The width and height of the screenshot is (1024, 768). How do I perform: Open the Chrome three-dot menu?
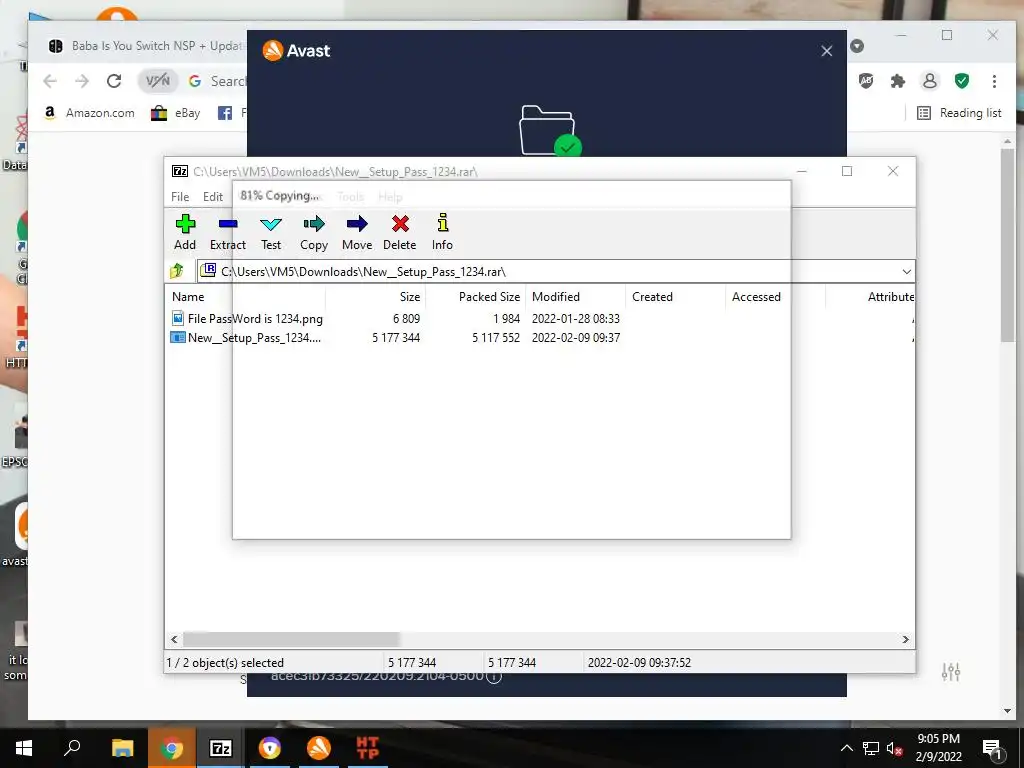[994, 81]
